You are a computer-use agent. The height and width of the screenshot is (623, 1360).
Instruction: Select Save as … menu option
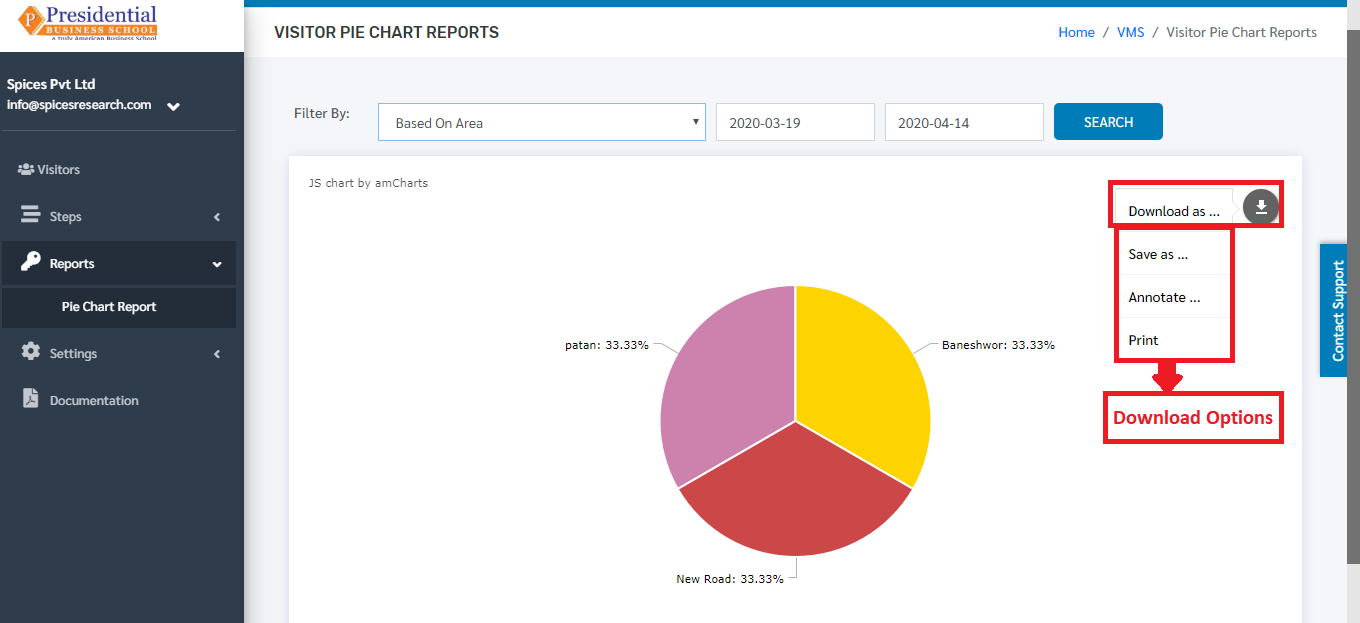(1173, 254)
